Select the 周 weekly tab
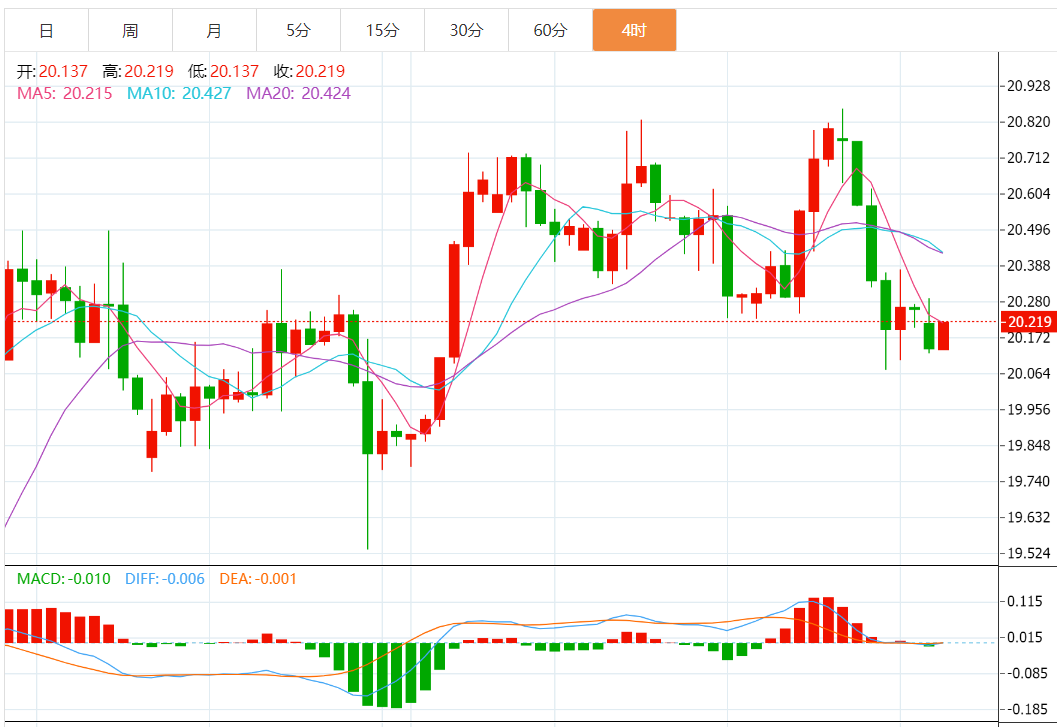Image resolution: width=1057 pixels, height=727 pixels. click(130, 31)
